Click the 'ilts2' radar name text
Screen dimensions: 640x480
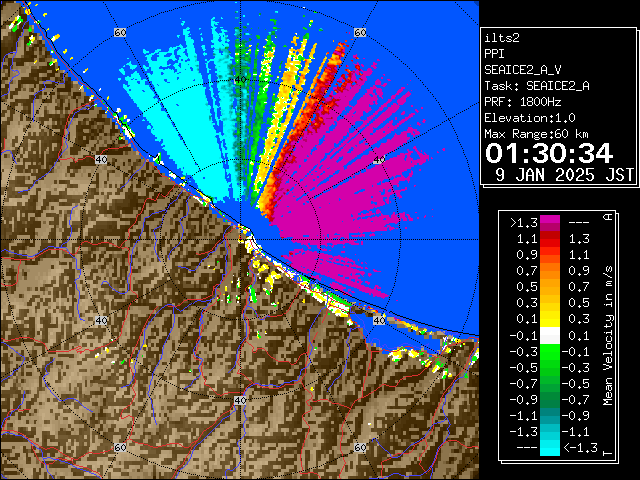point(502,38)
